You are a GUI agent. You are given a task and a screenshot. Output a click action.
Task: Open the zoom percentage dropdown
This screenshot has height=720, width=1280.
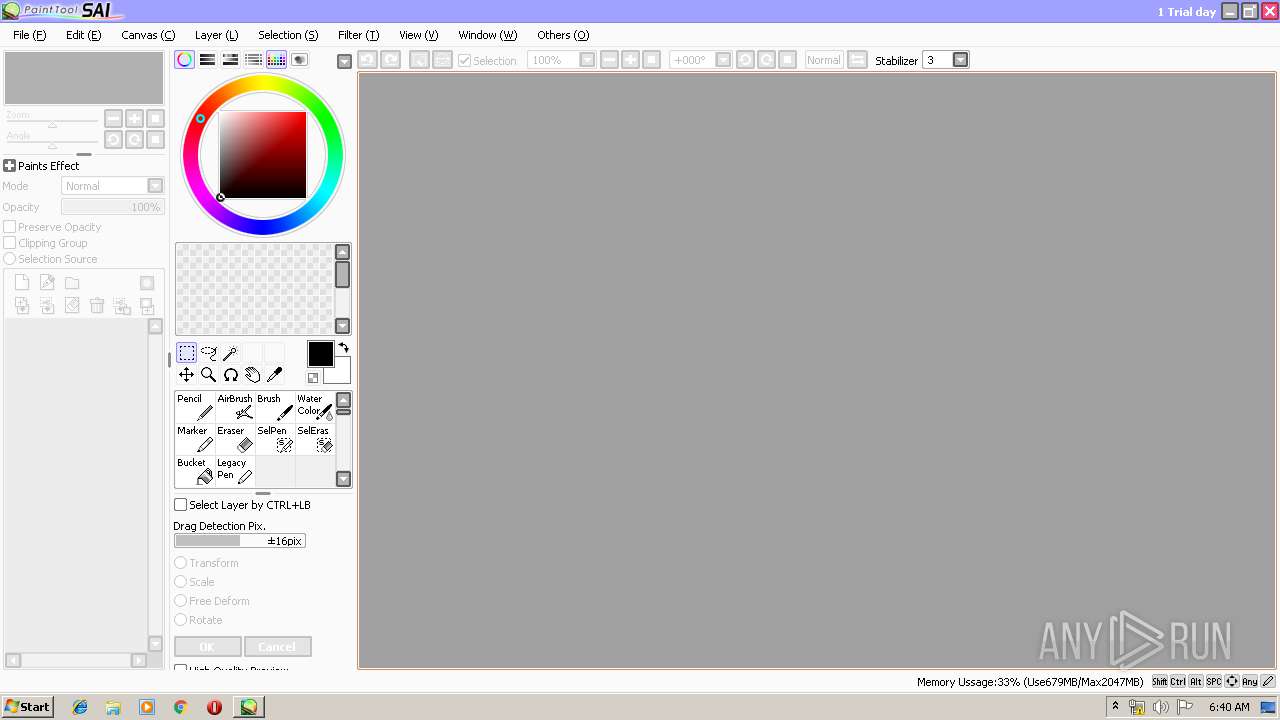point(587,60)
